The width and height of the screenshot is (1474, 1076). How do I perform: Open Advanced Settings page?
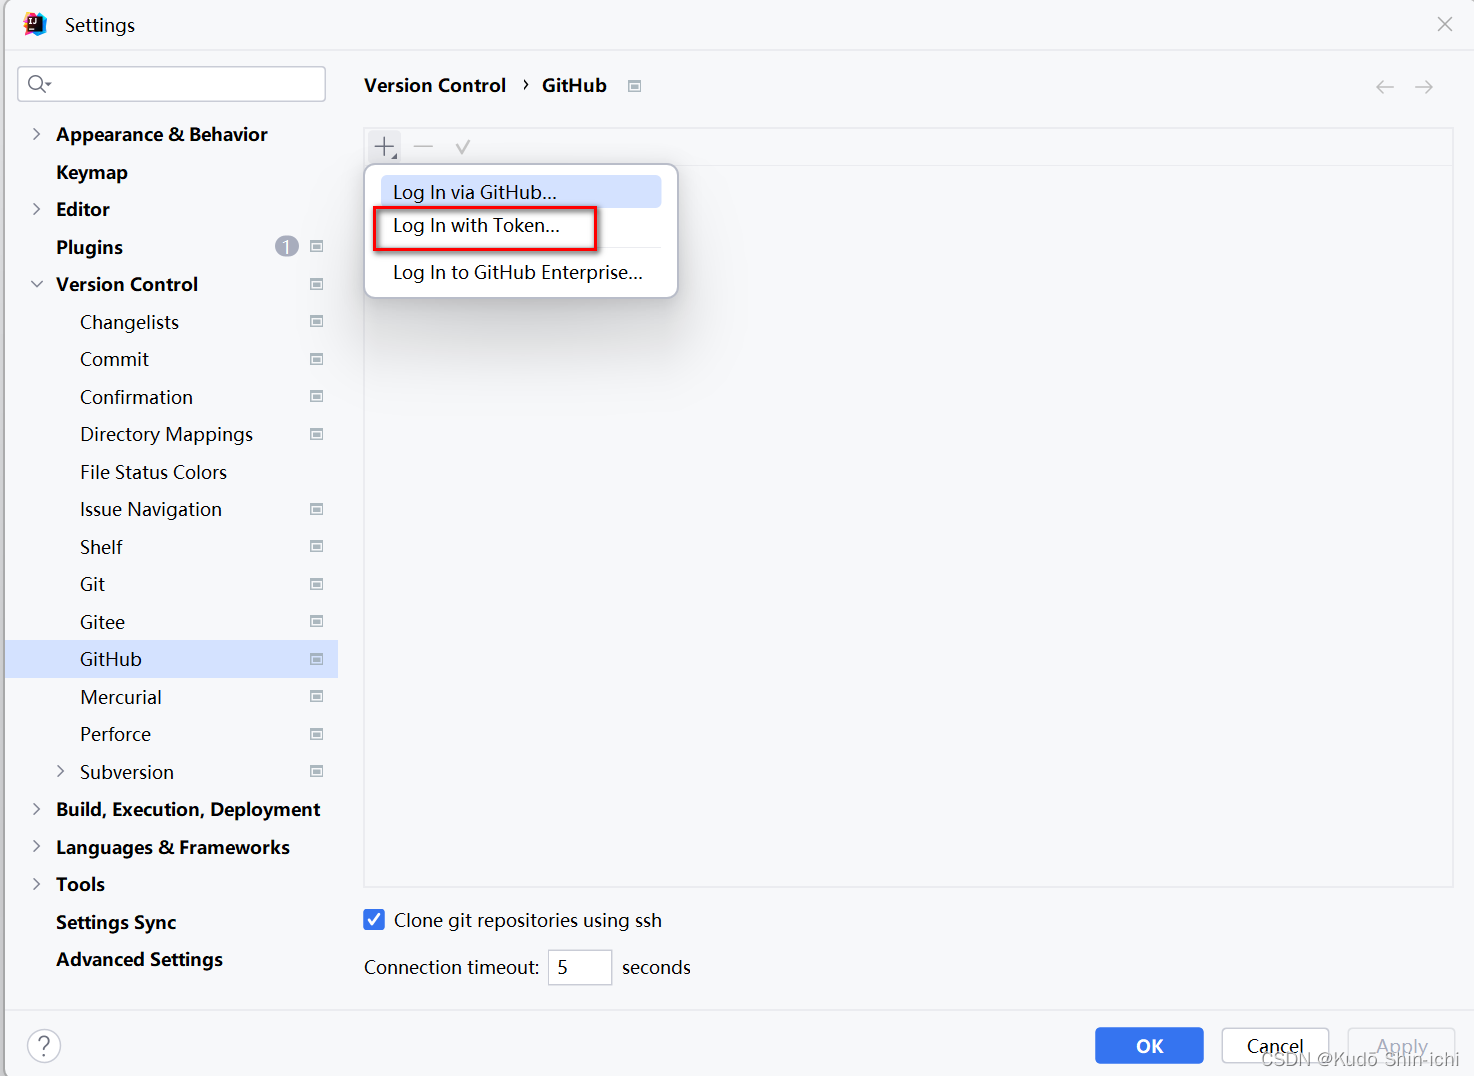[140, 959]
